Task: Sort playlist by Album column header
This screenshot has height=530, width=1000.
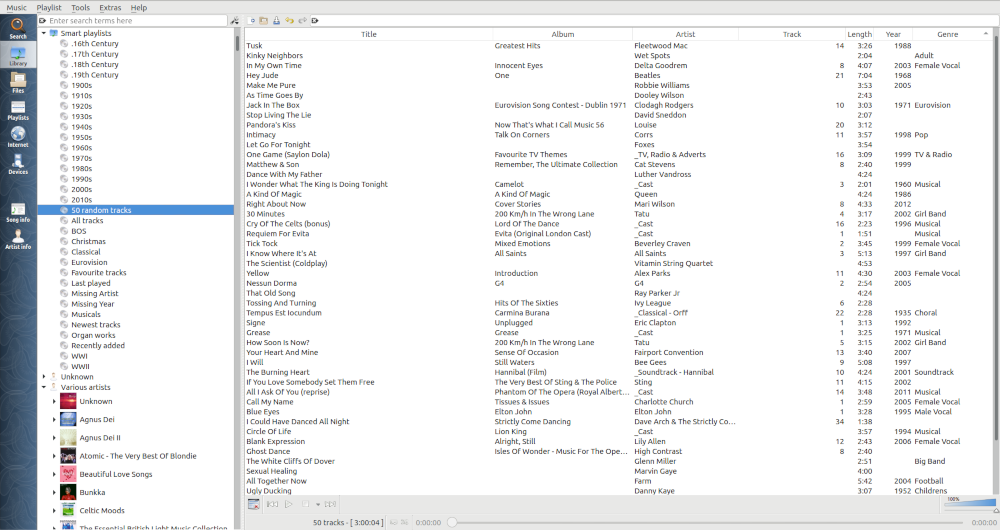Action: click(x=562, y=34)
